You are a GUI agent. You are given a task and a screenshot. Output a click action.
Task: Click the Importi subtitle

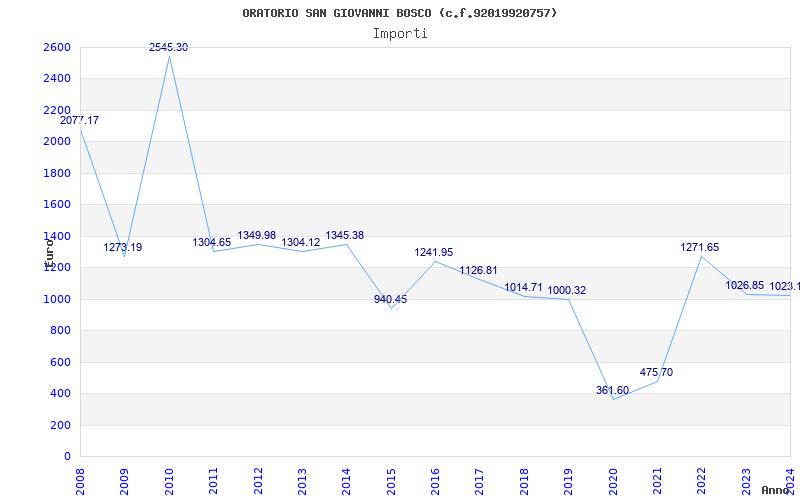click(x=400, y=34)
